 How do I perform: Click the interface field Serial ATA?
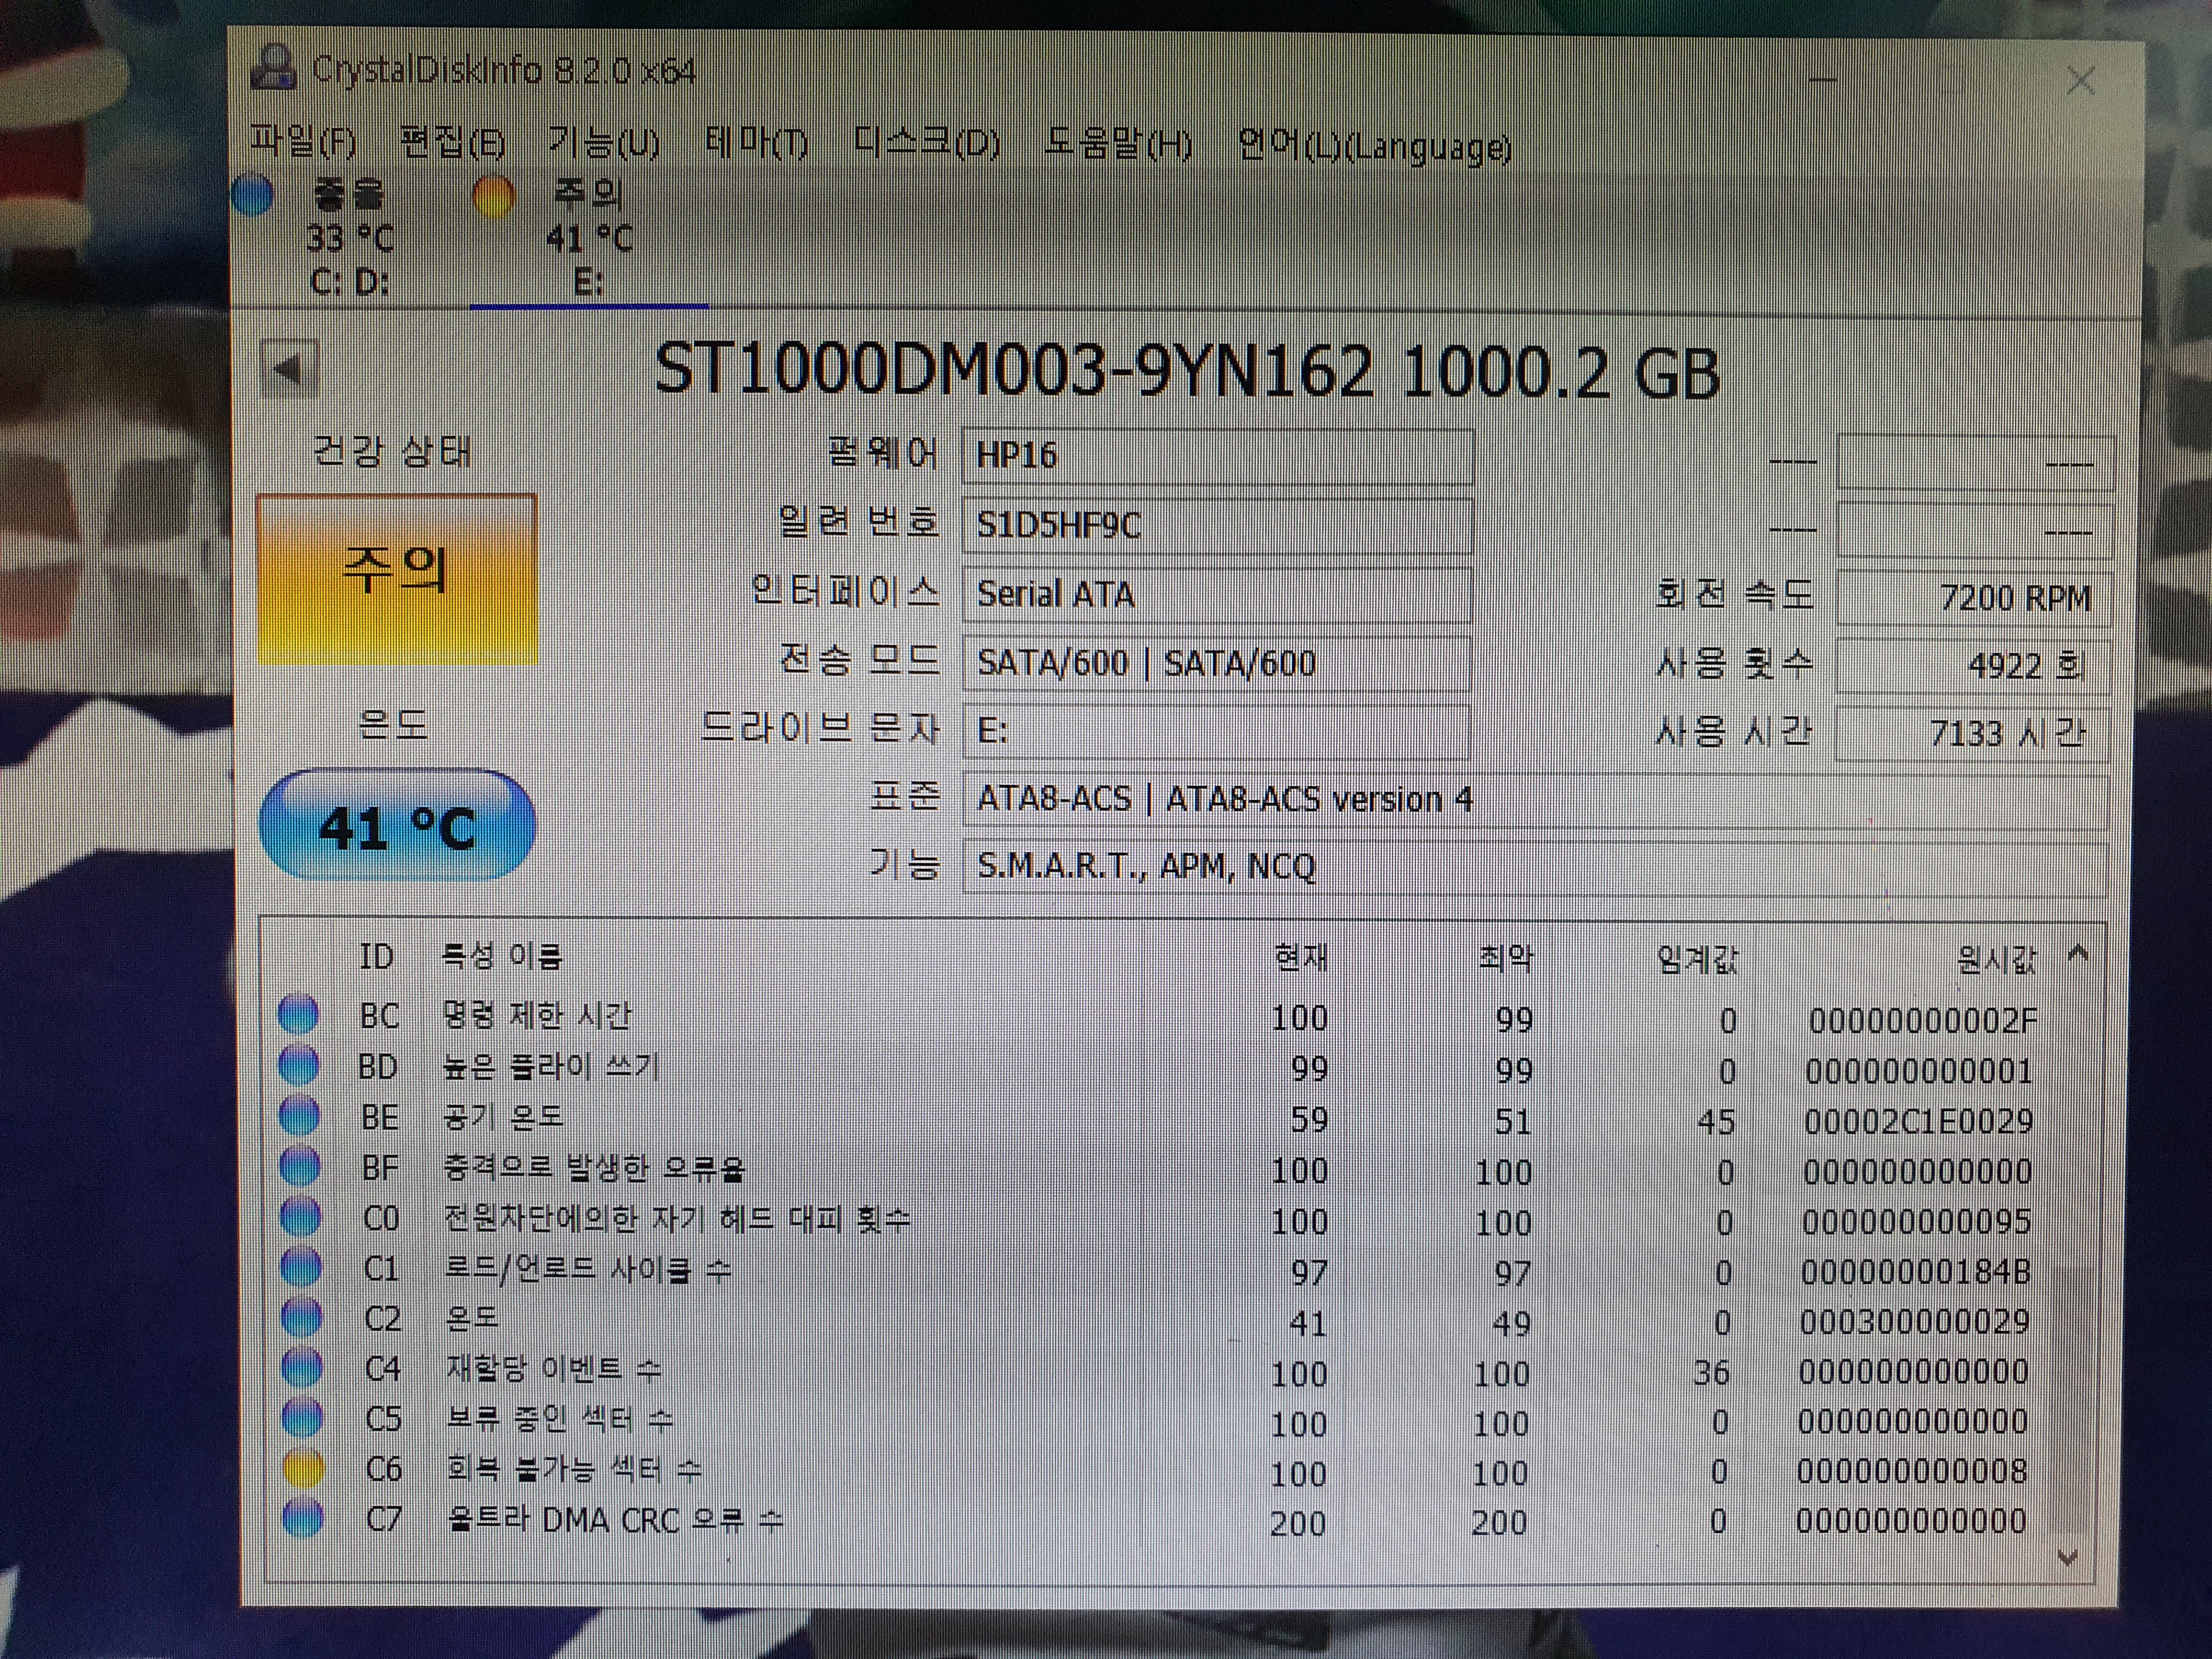click(x=1217, y=594)
